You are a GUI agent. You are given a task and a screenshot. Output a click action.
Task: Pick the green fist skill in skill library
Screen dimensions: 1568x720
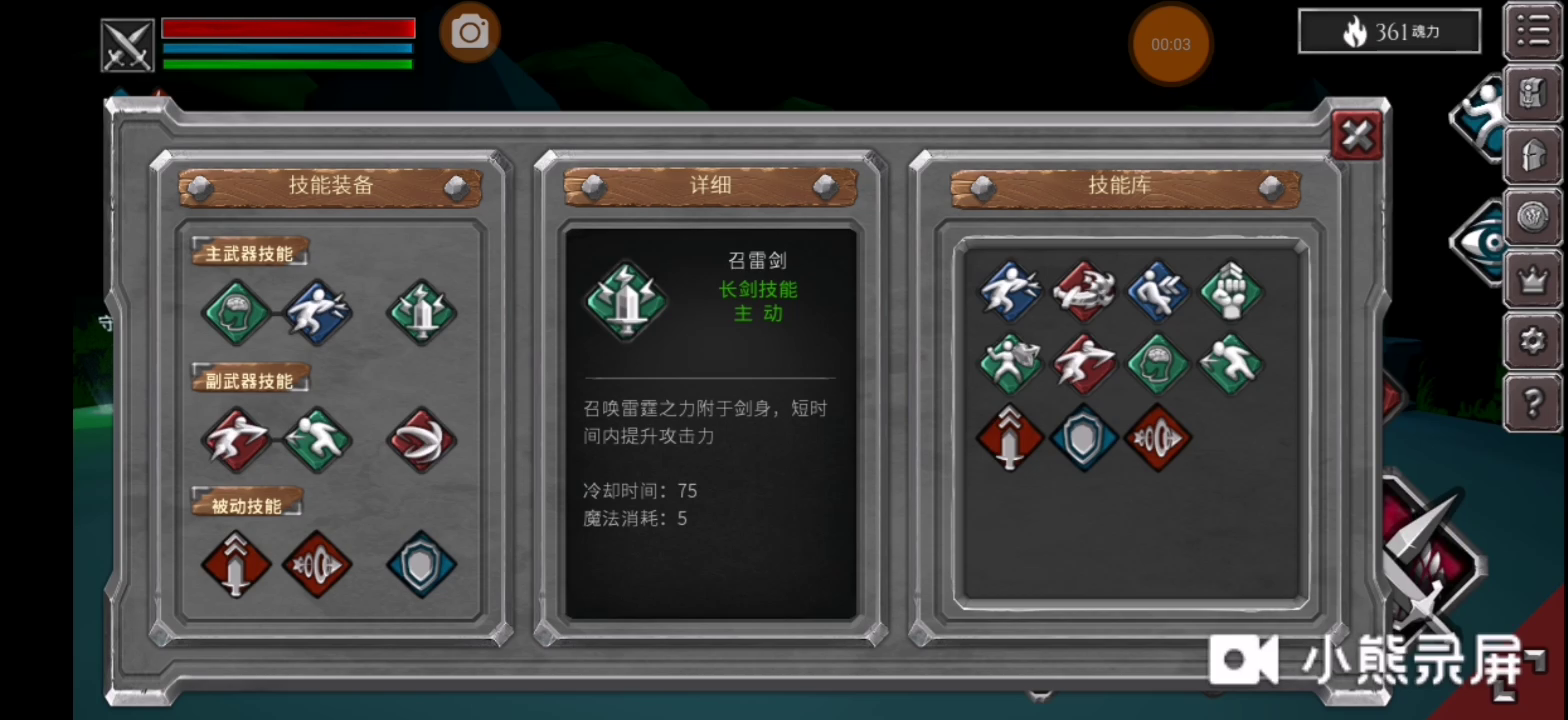(1232, 291)
